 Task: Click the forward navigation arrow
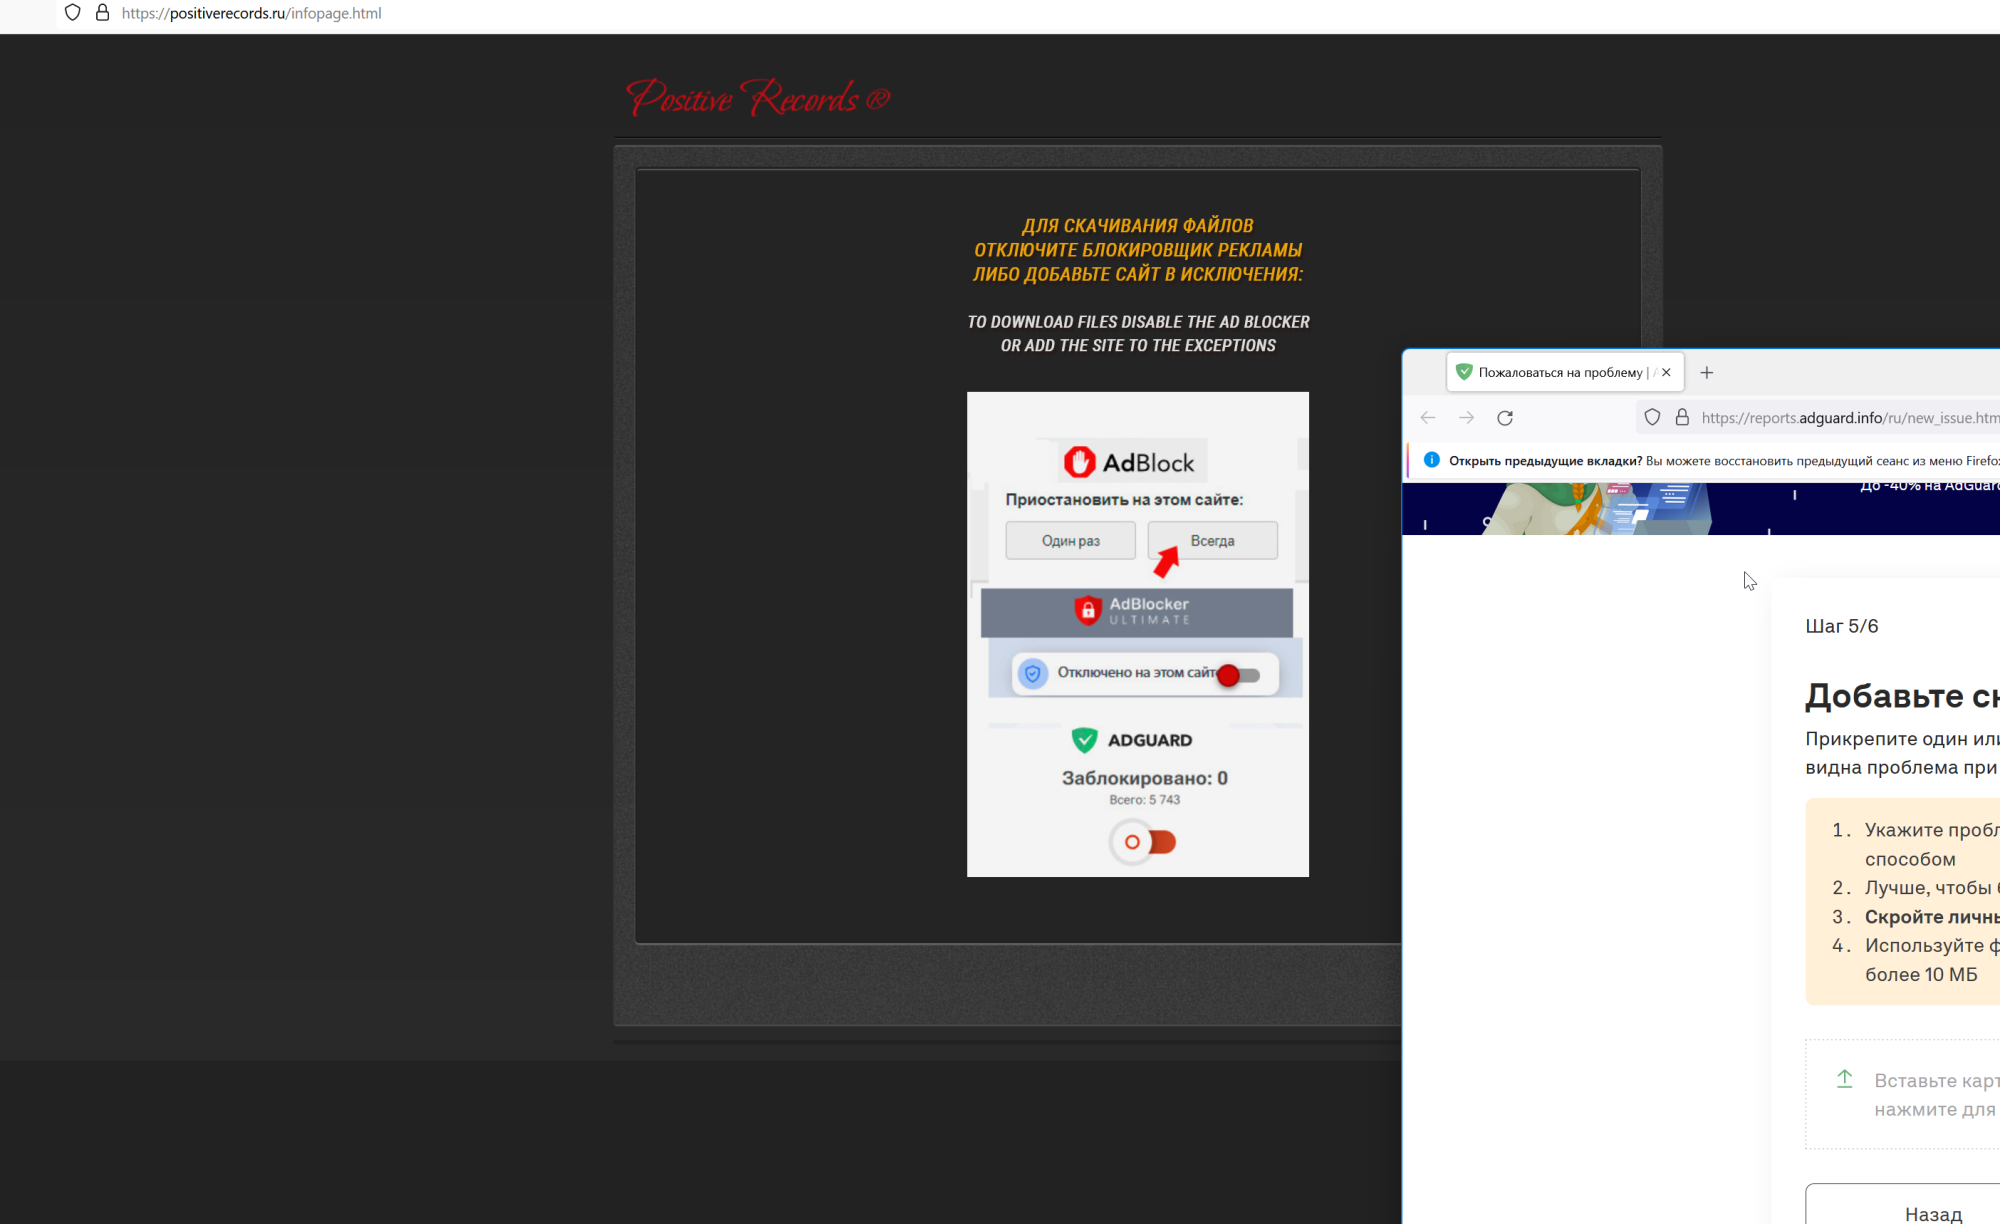1466,418
